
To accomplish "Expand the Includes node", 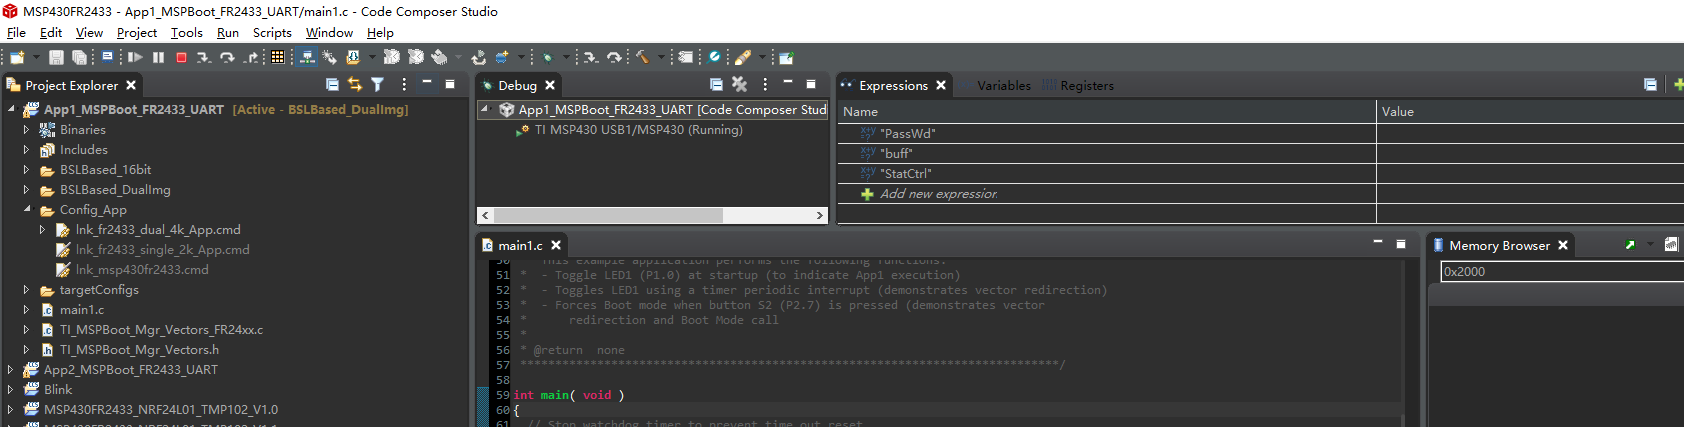I will tap(27, 149).
